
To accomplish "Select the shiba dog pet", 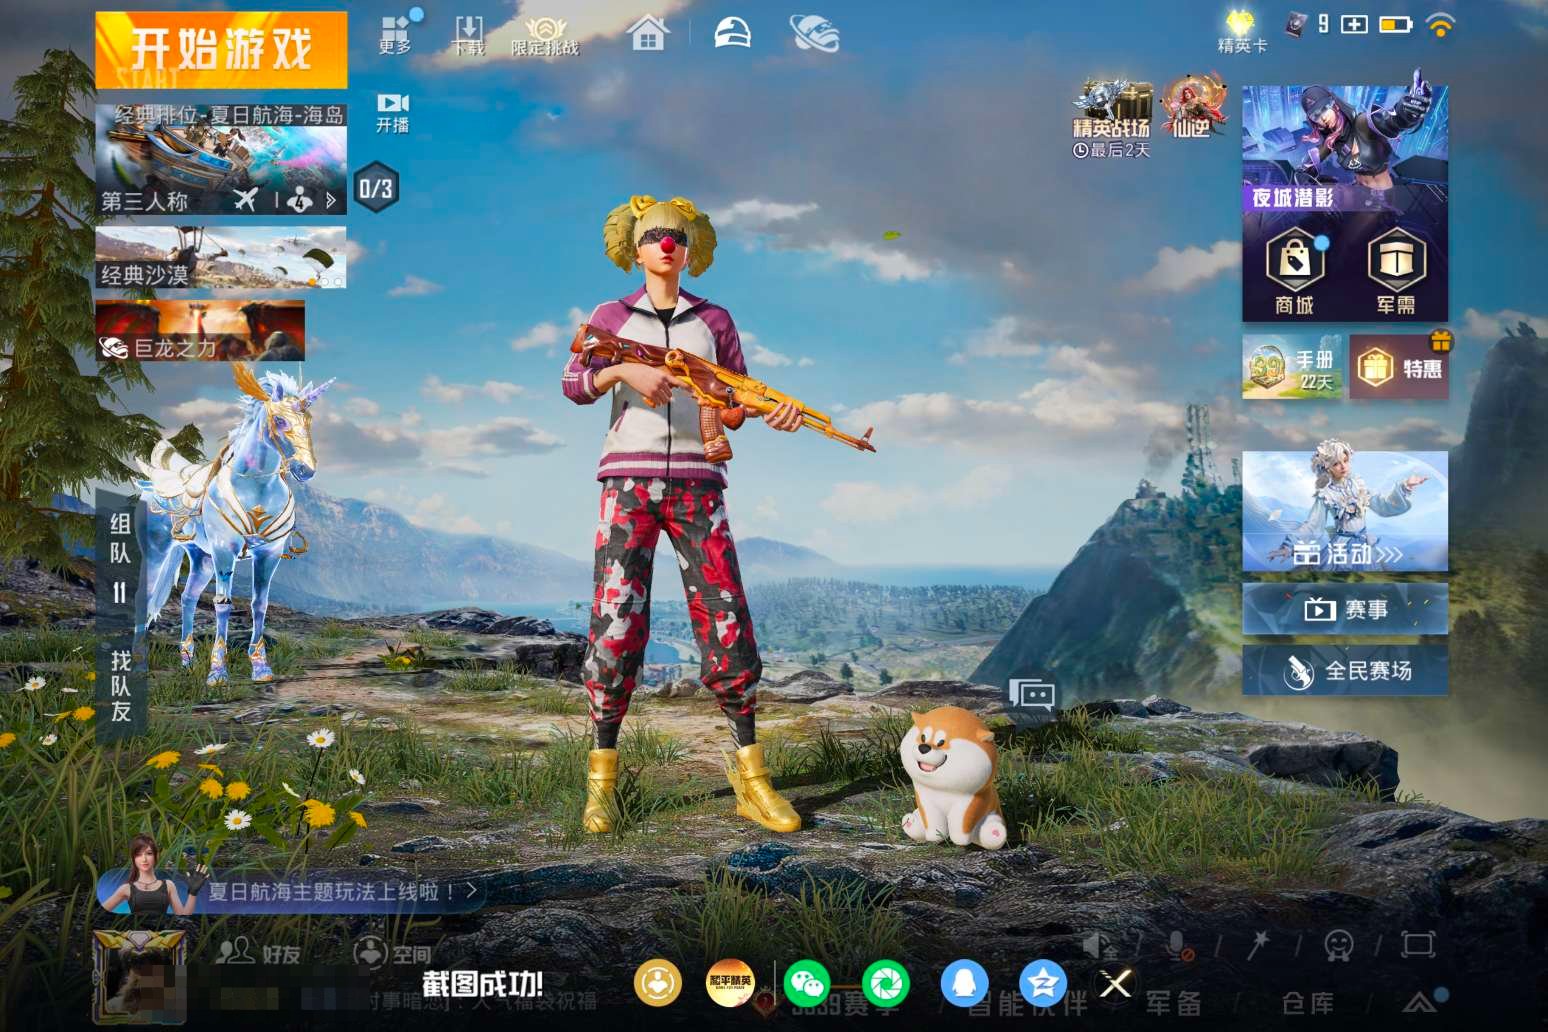I will (x=952, y=778).
